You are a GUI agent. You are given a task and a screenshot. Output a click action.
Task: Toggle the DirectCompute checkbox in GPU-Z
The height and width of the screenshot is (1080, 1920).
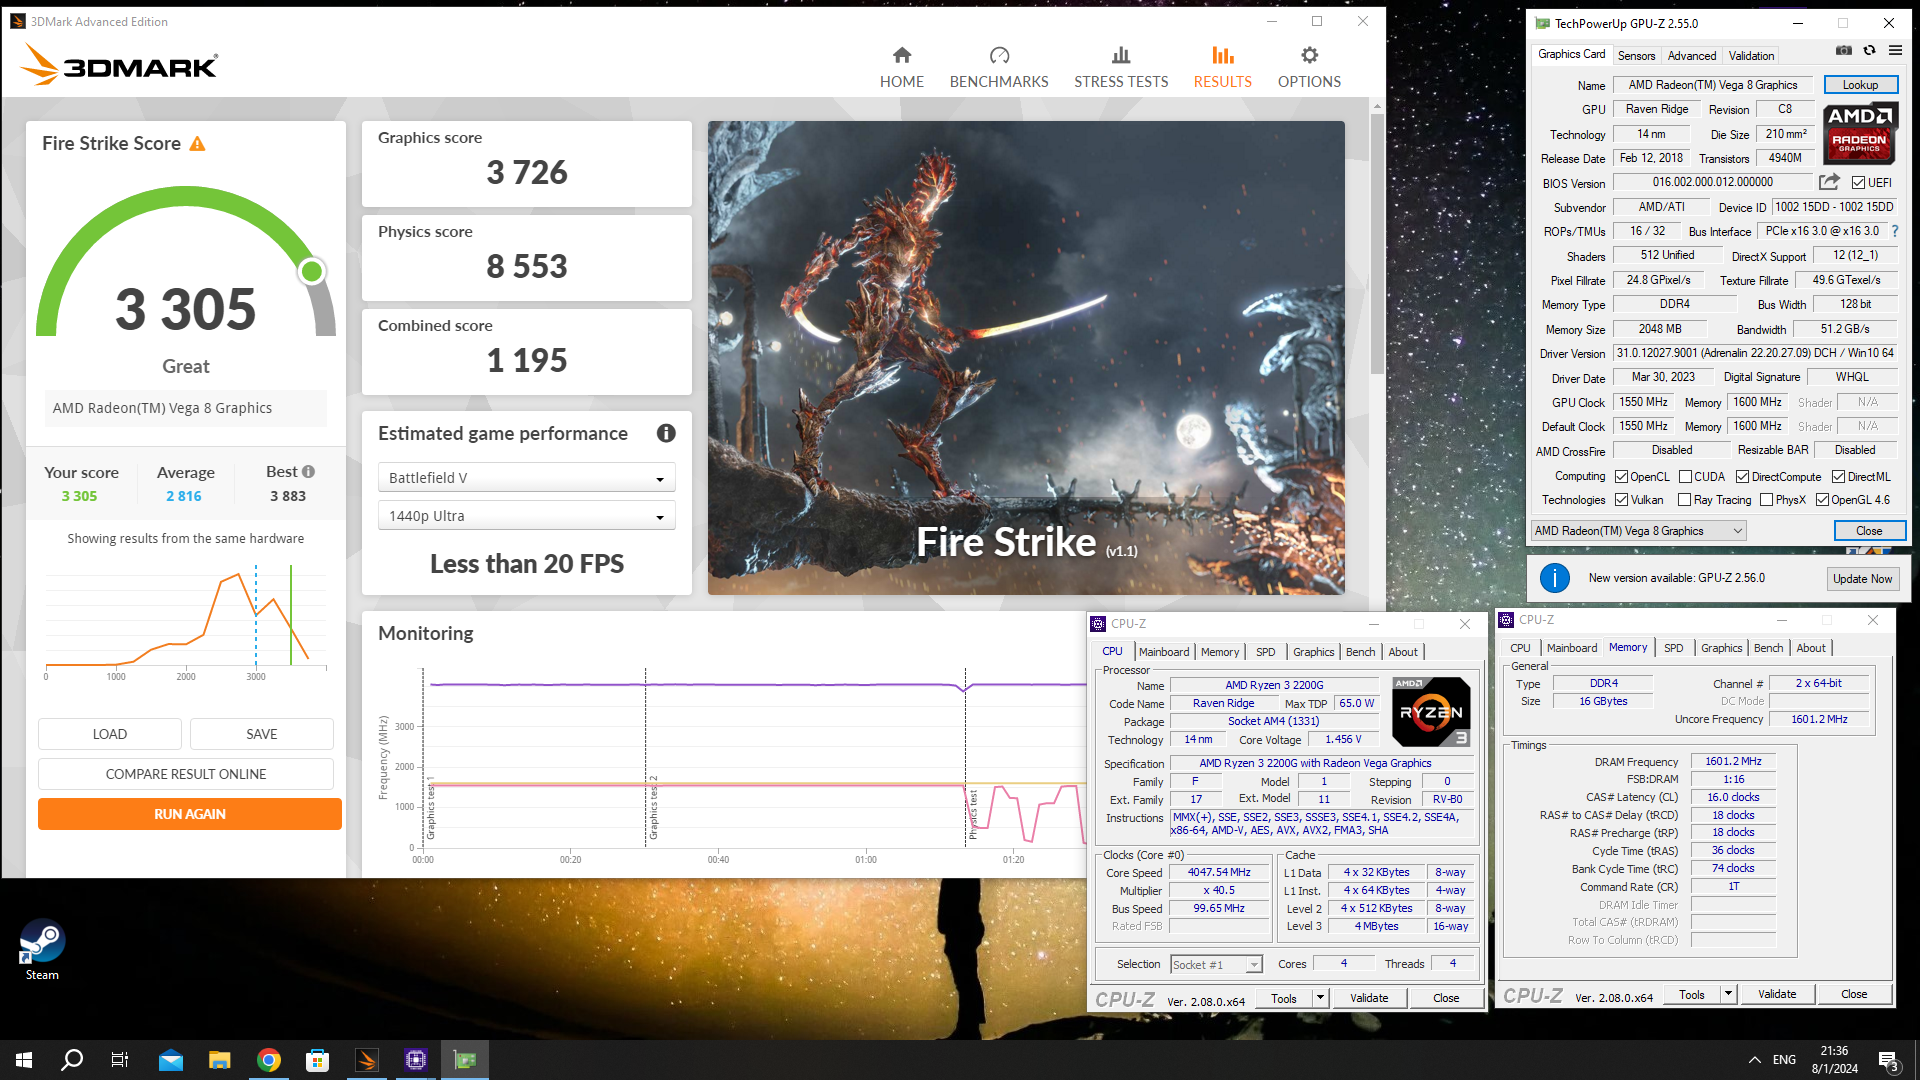pos(1742,477)
